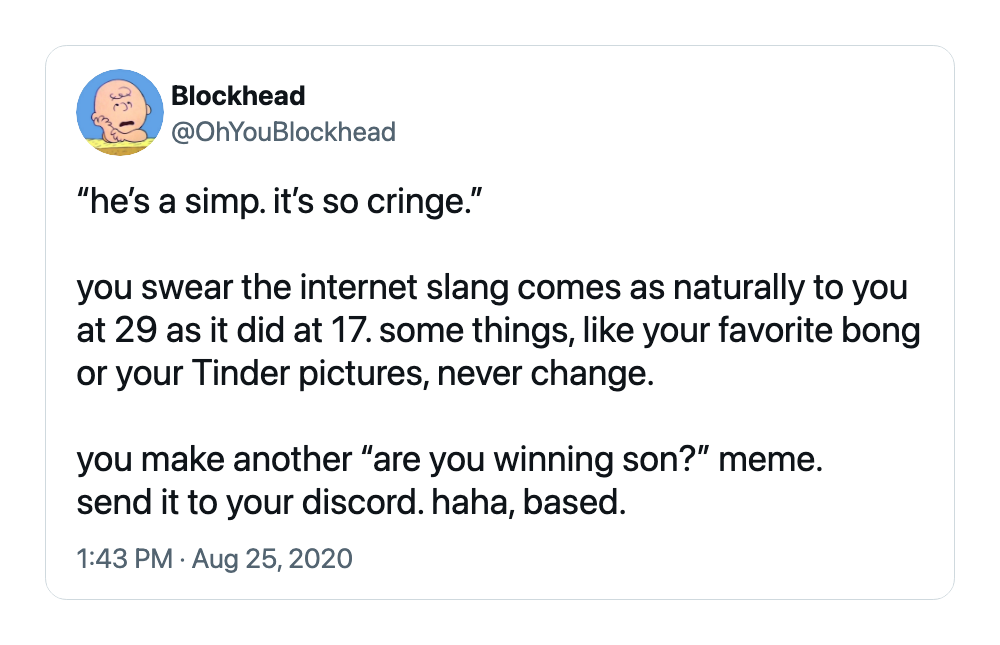
Task: Open the @OhYouBlockhead handle link
Action: [x=284, y=132]
